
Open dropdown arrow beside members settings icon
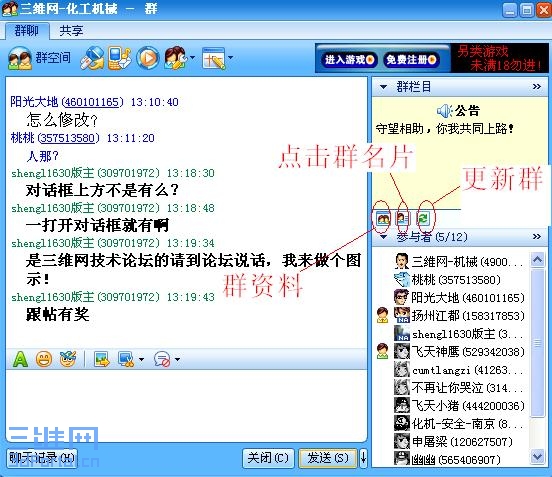tap(193, 57)
